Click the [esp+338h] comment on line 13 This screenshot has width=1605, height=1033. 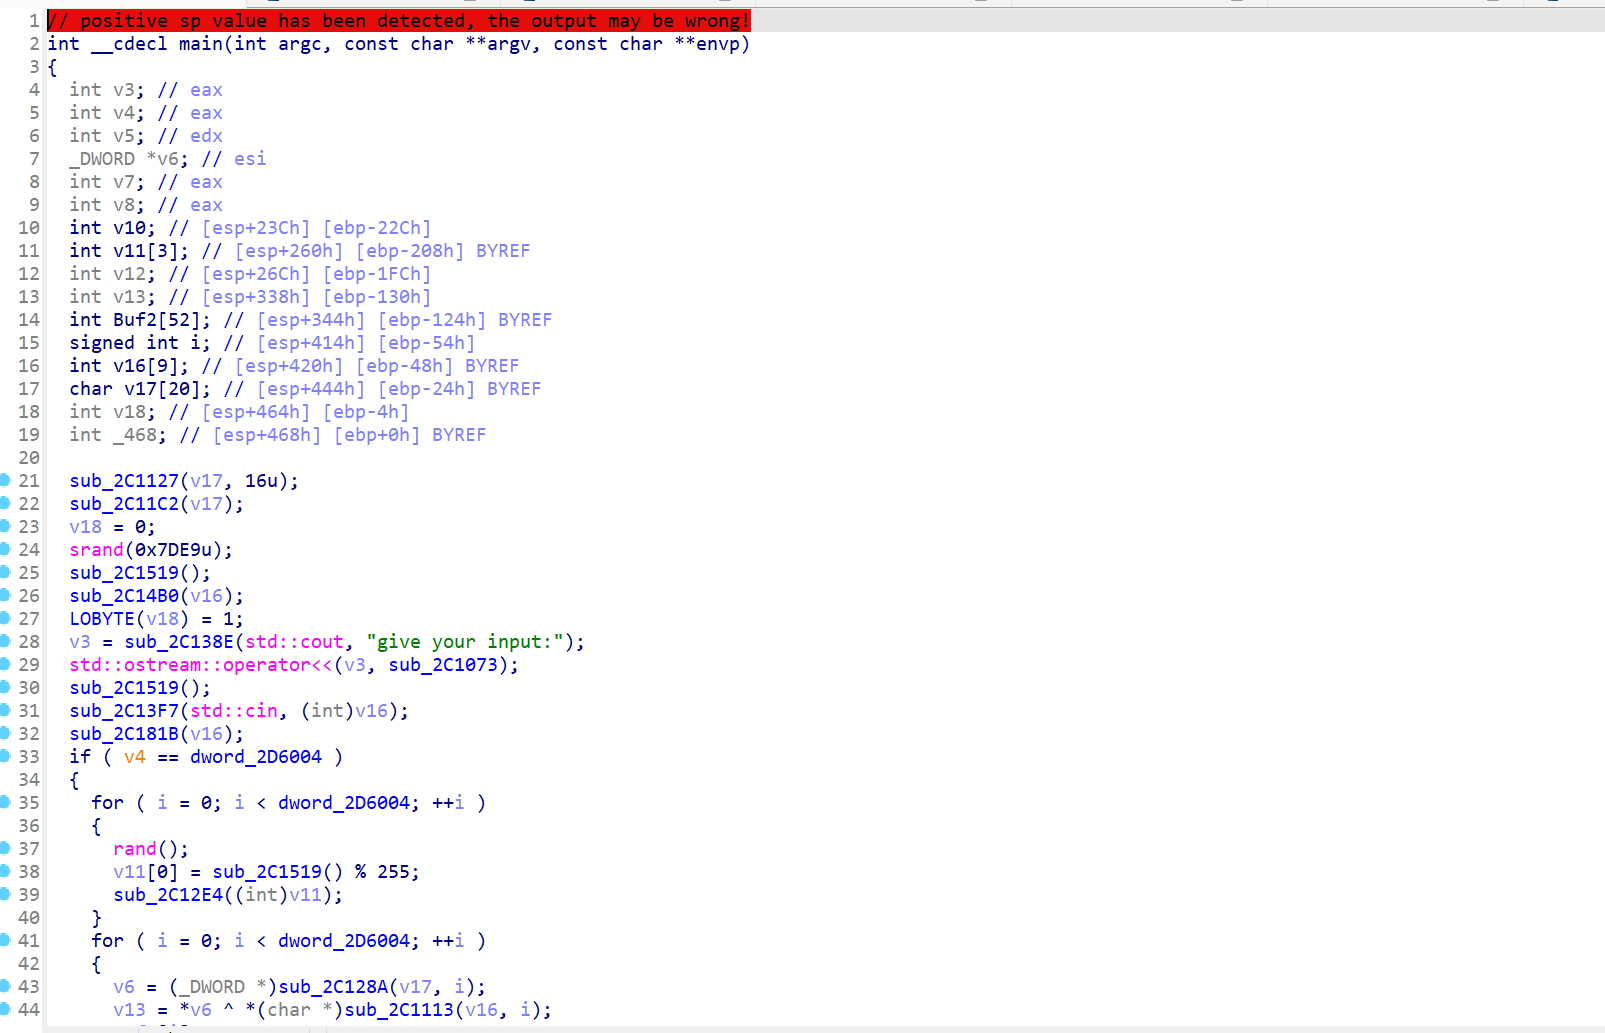click(256, 297)
